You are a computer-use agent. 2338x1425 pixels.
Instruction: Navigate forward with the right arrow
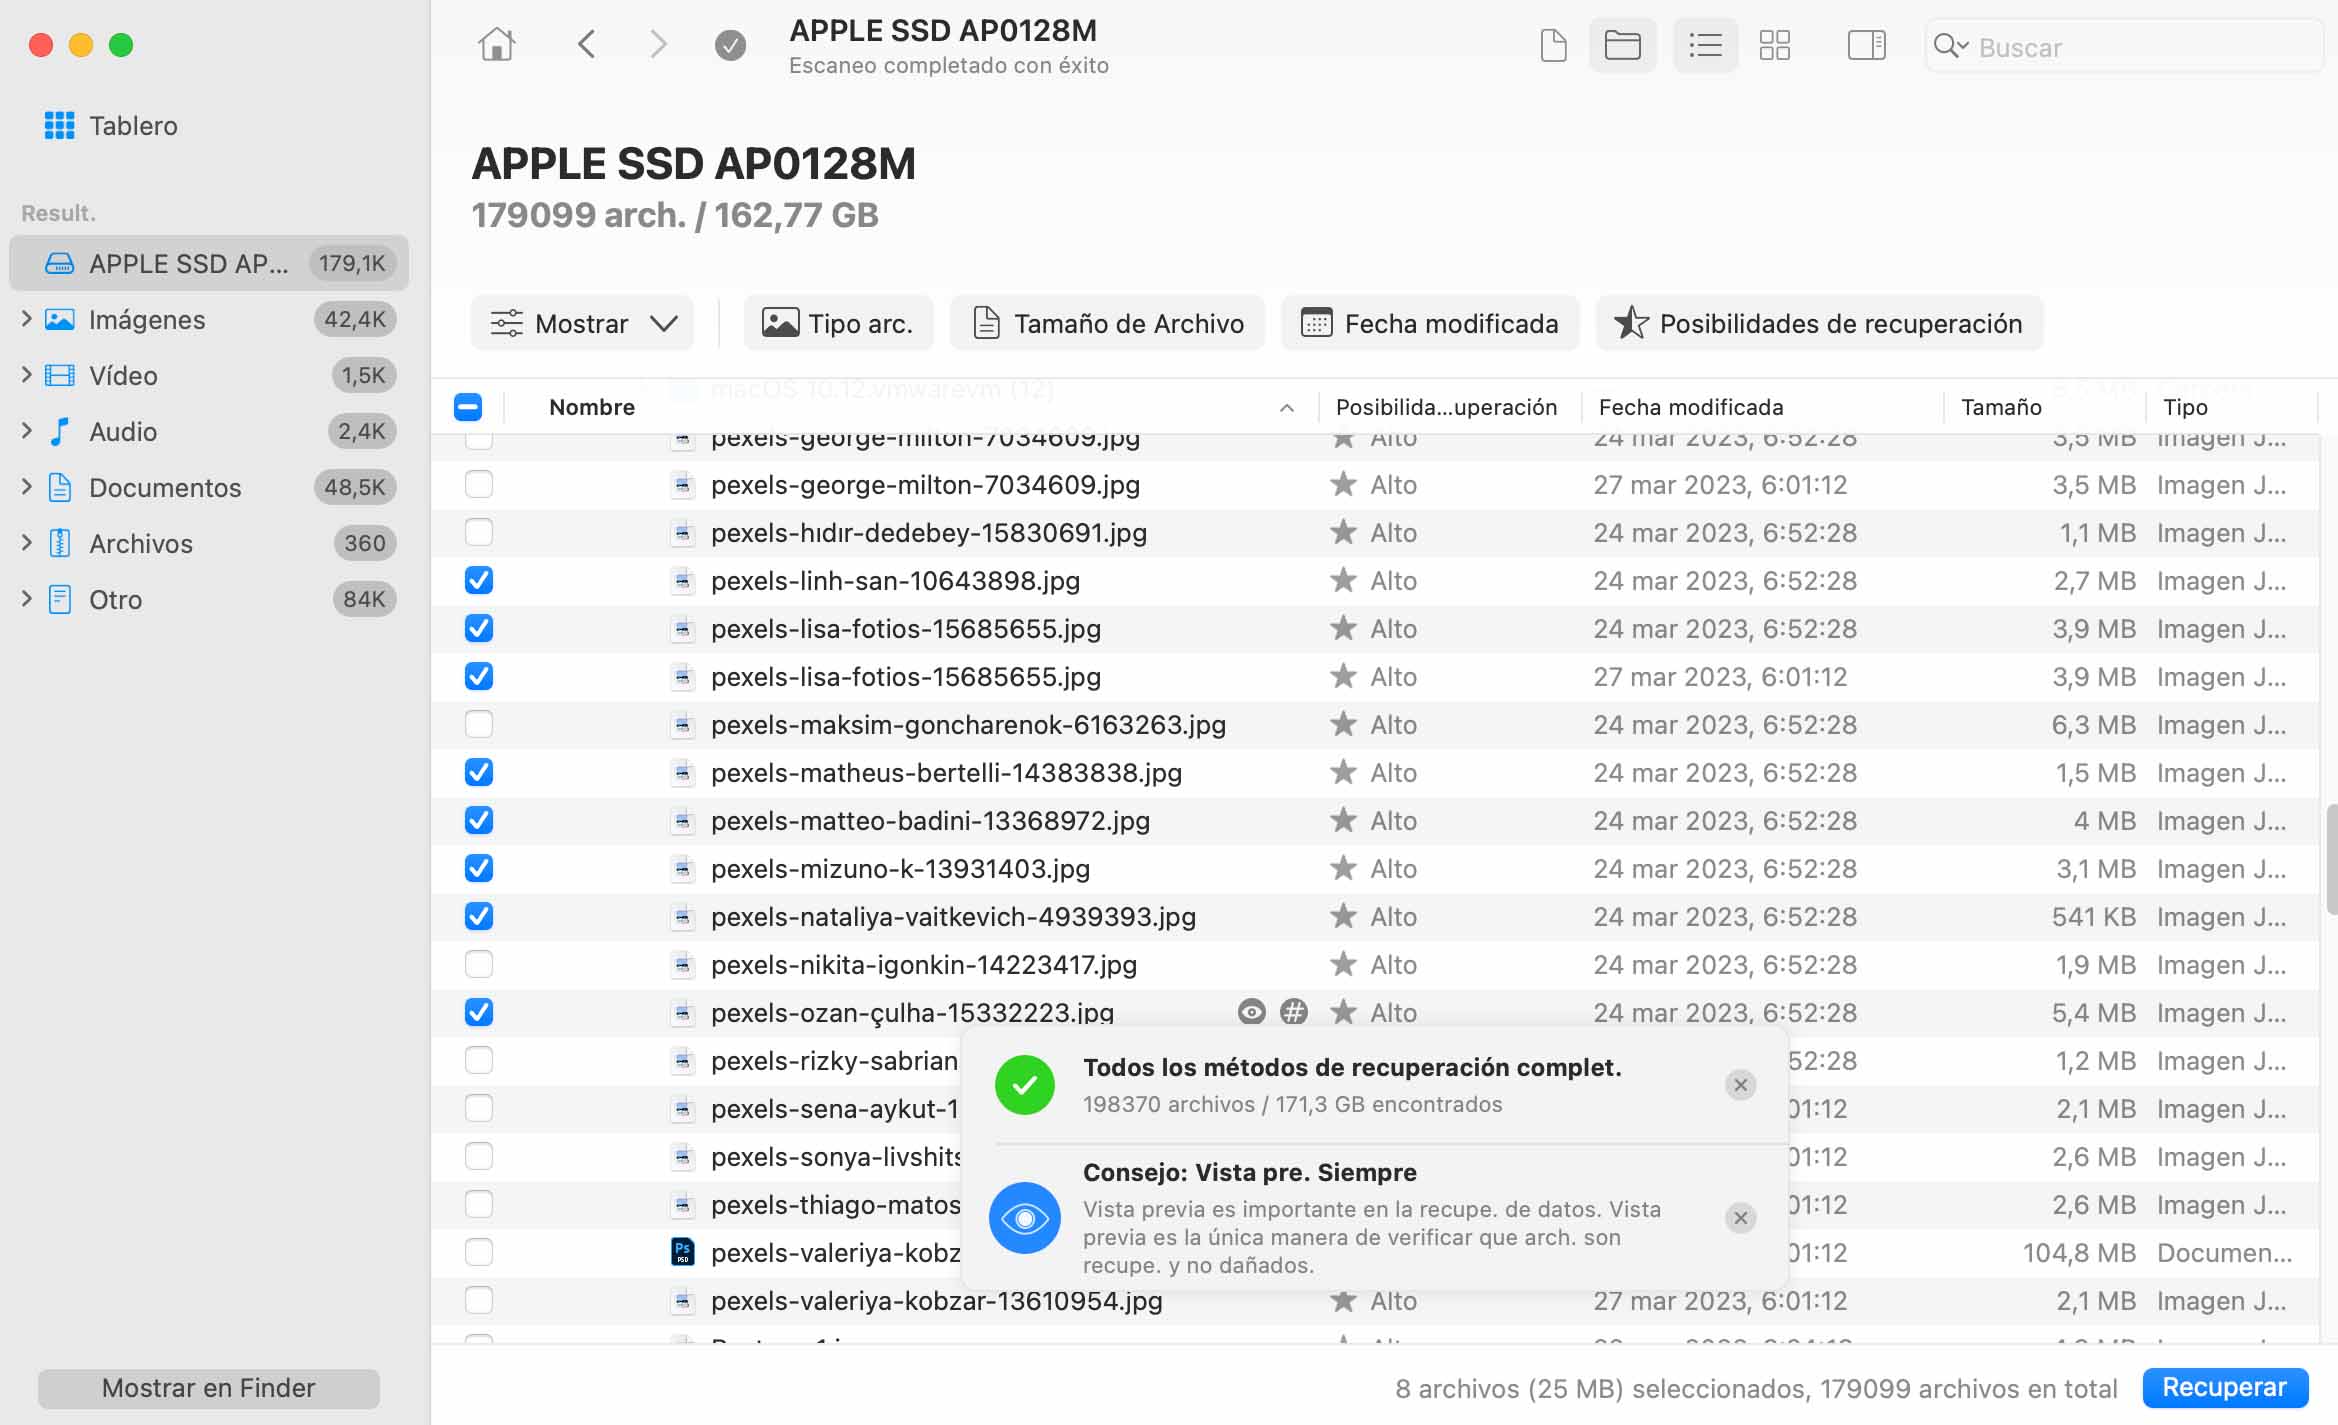657,45
